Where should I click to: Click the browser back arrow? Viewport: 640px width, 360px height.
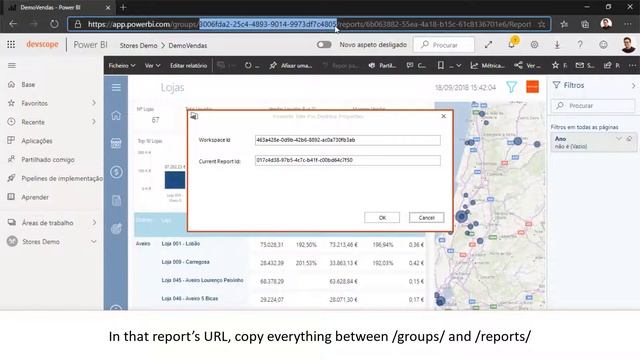13,24
